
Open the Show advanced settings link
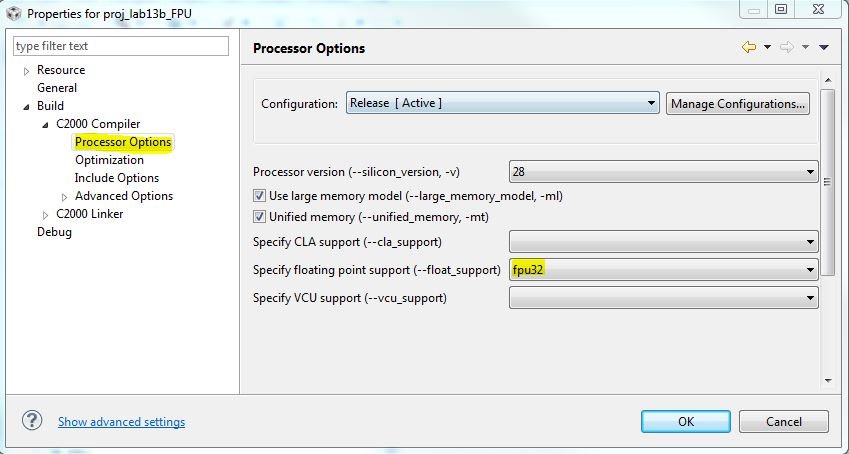tap(121, 422)
